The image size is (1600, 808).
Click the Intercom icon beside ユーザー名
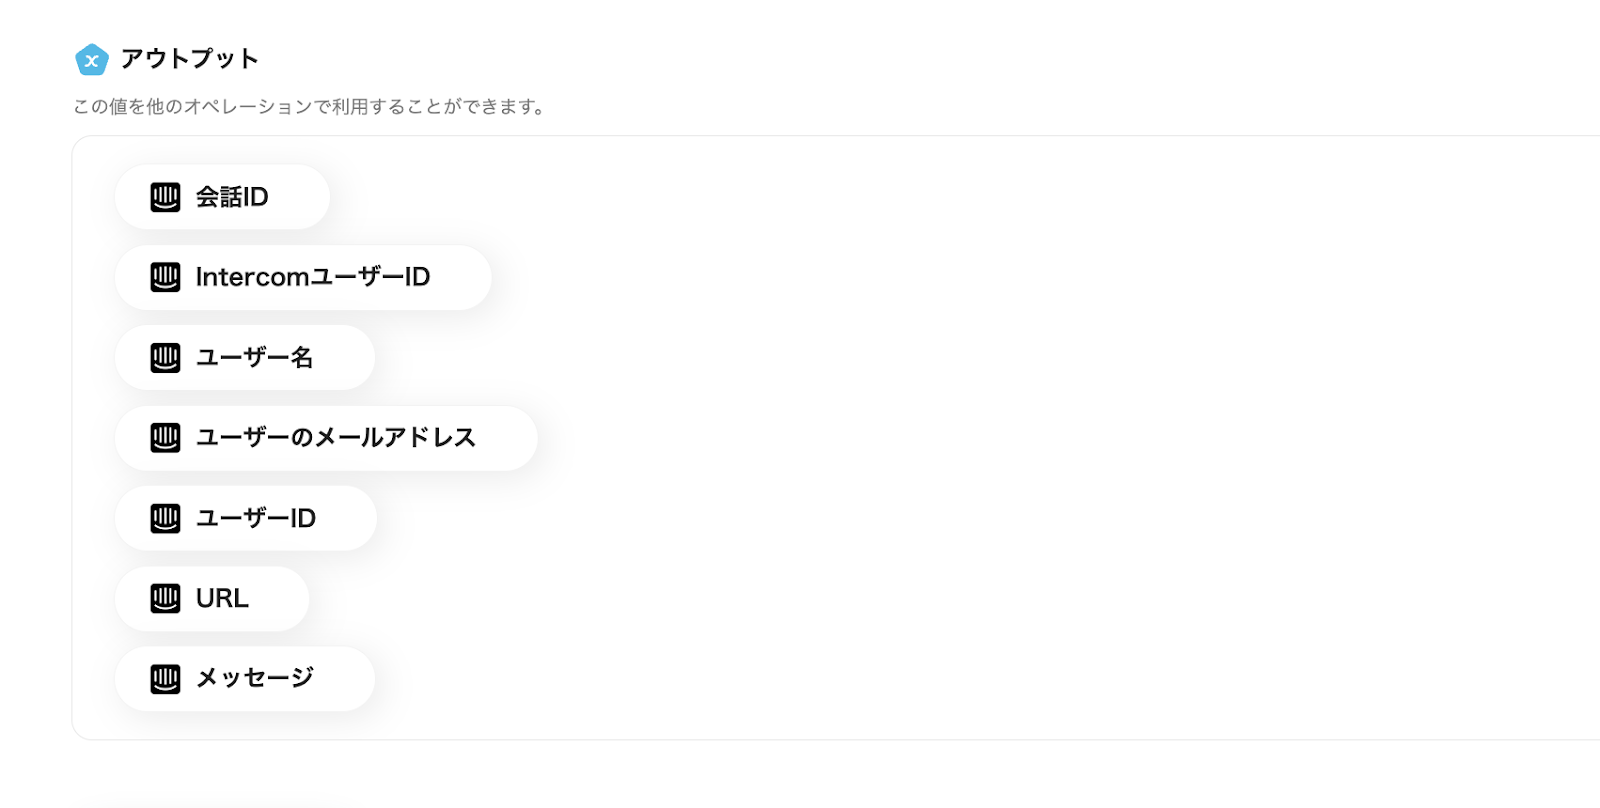point(165,357)
